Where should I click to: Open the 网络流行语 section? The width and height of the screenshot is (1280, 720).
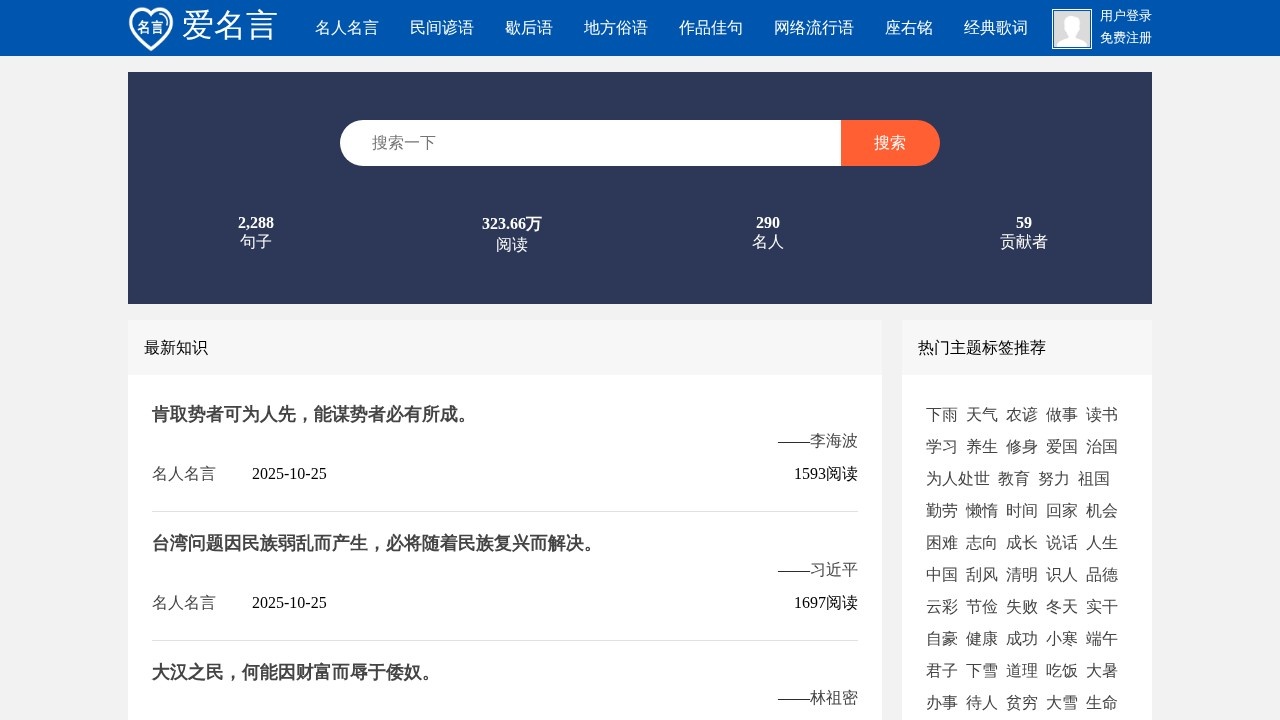[813, 28]
